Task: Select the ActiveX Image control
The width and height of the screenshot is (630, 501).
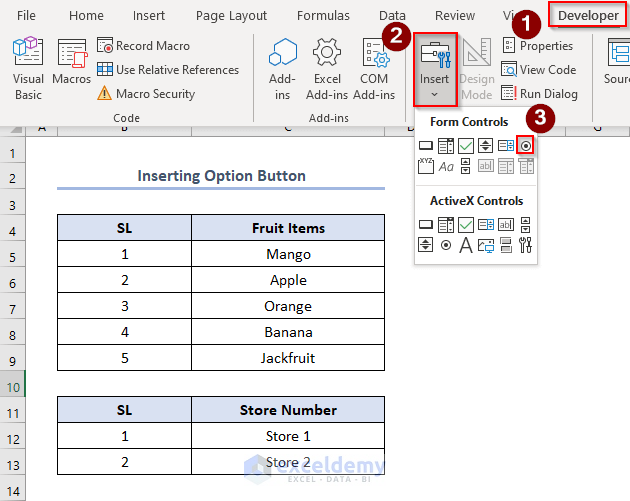Action: point(486,245)
